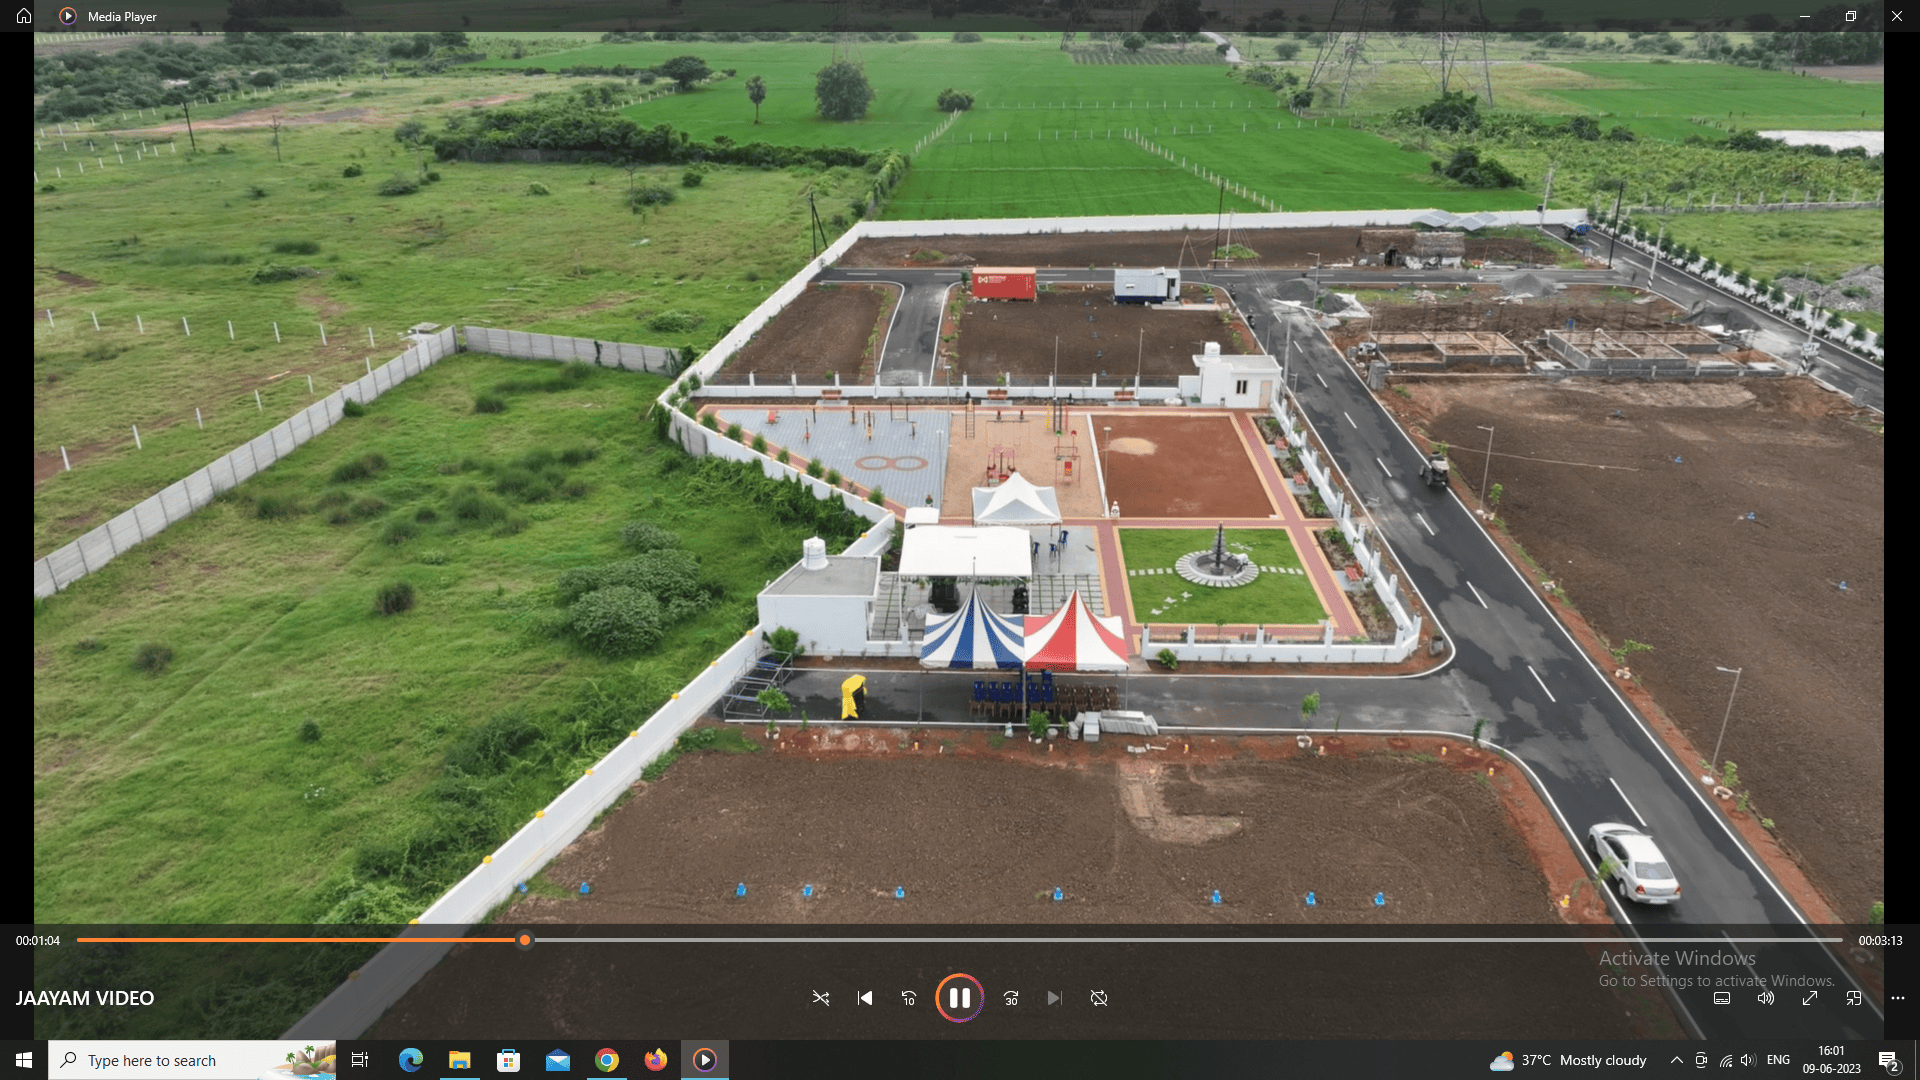1920x1080 pixels.
Task: Click the seek bar position handle
Action: (x=525, y=940)
